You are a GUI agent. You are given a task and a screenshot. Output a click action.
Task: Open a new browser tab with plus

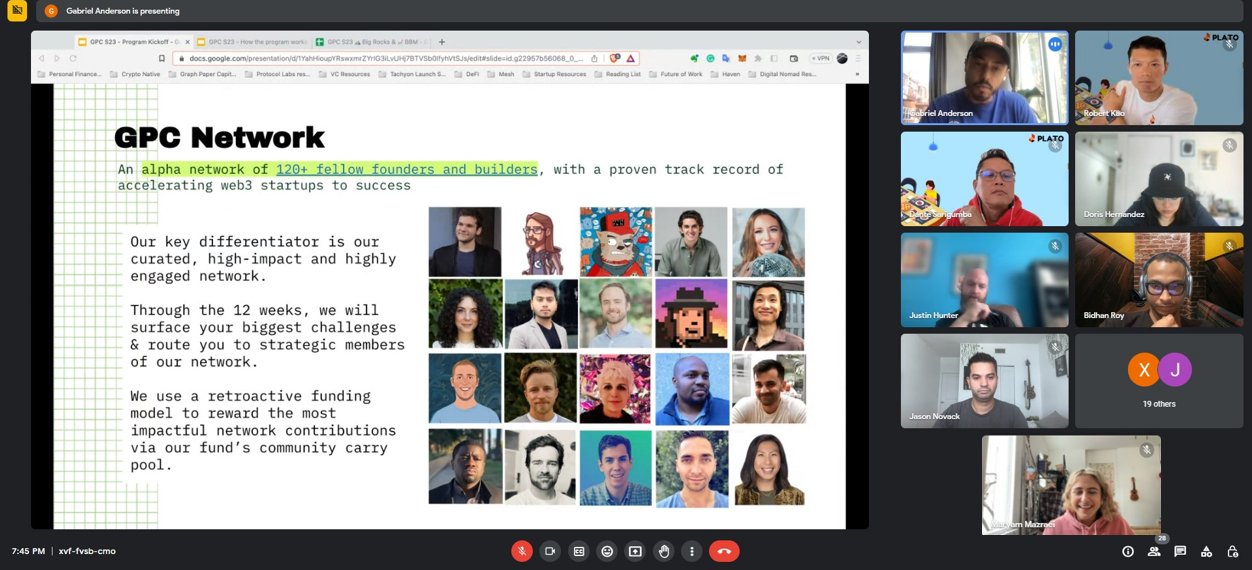[x=442, y=42]
